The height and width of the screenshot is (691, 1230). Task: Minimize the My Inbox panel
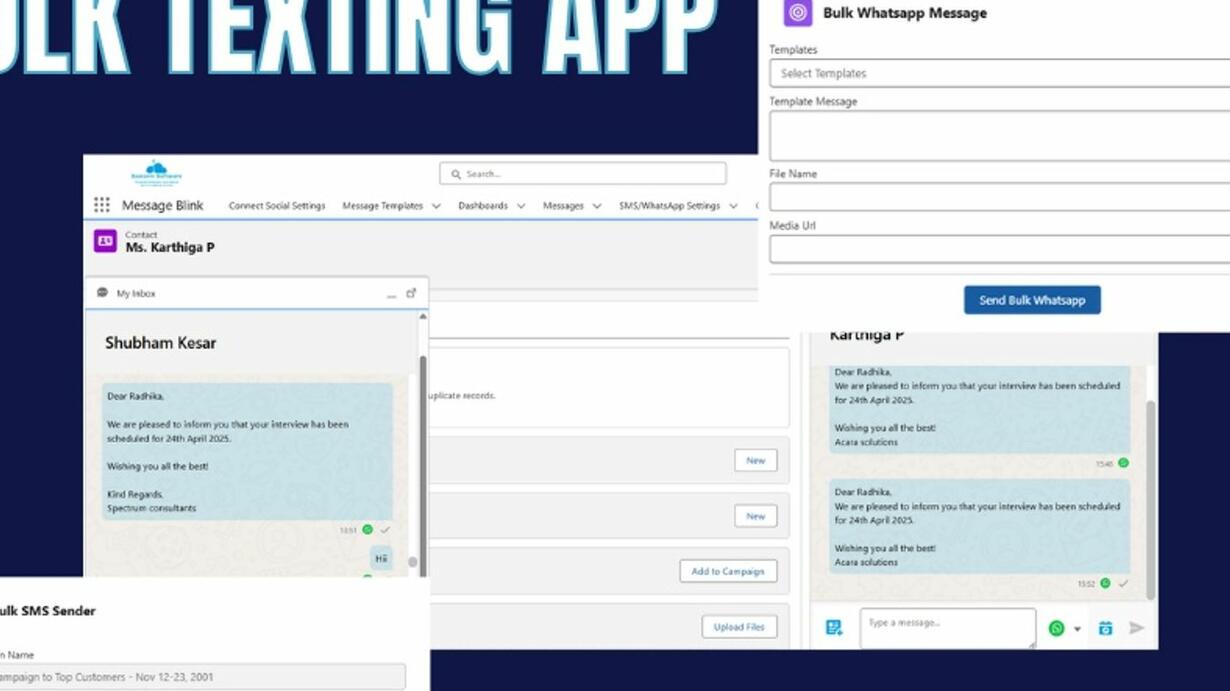coord(391,294)
